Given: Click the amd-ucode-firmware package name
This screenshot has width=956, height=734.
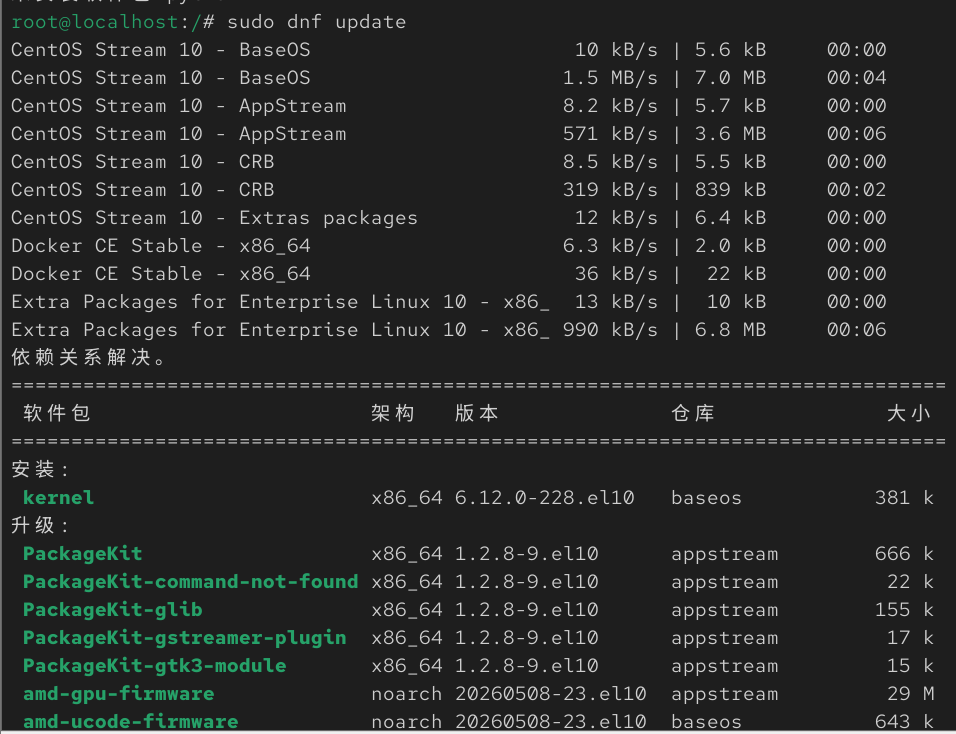Looking at the screenshot, I should pyautogui.click(x=130, y=722).
